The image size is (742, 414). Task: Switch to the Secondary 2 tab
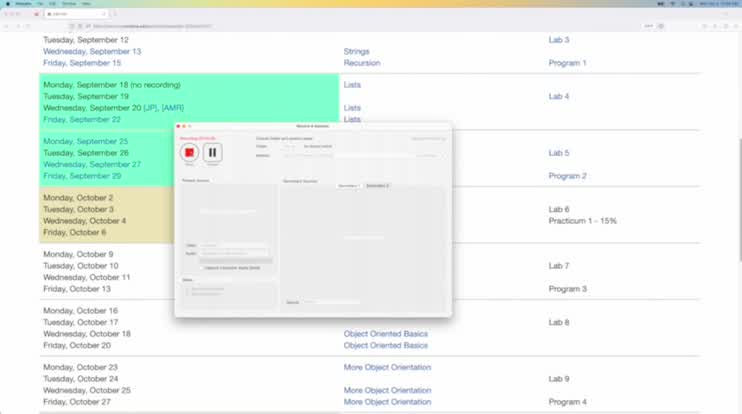(377, 186)
